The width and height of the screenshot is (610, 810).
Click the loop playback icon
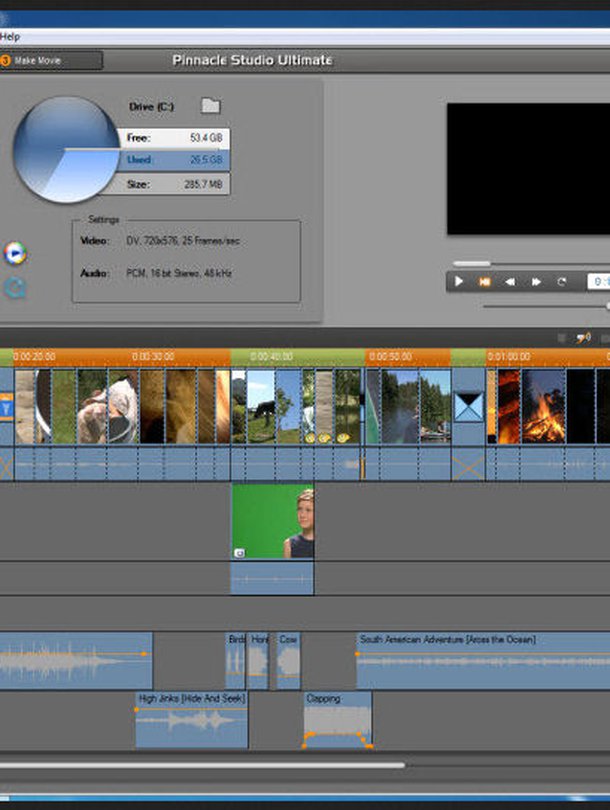(562, 282)
